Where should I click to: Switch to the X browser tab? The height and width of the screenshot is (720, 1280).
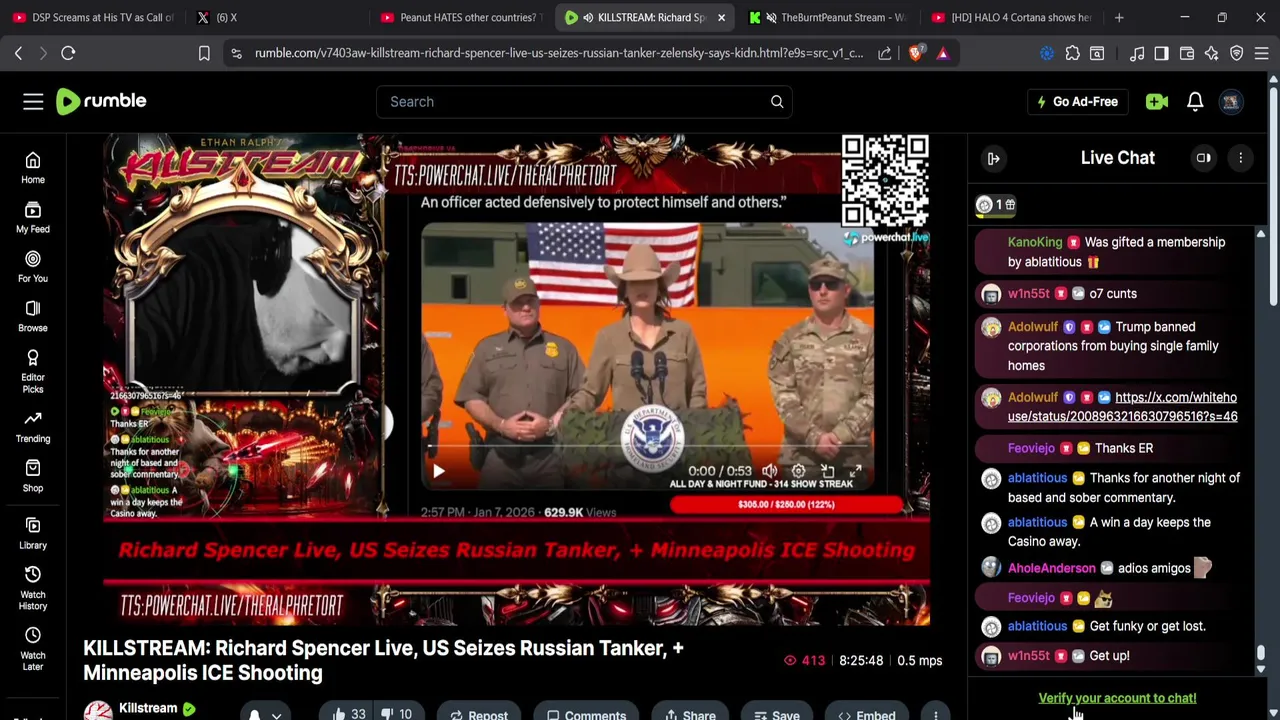click(x=270, y=17)
